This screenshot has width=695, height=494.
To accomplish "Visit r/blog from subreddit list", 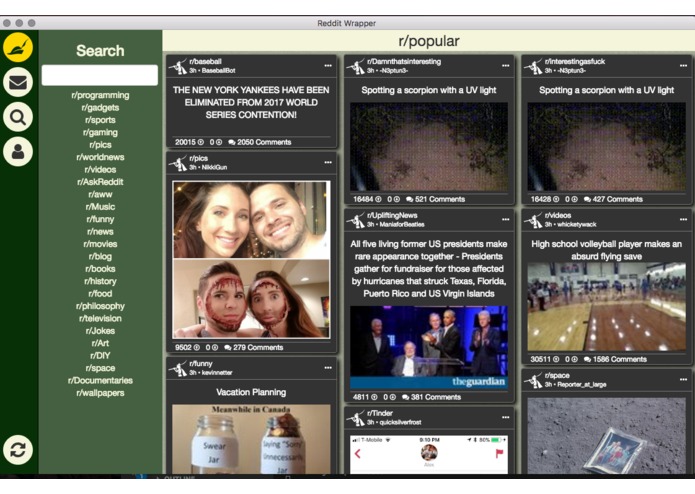I will tap(100, 257).
